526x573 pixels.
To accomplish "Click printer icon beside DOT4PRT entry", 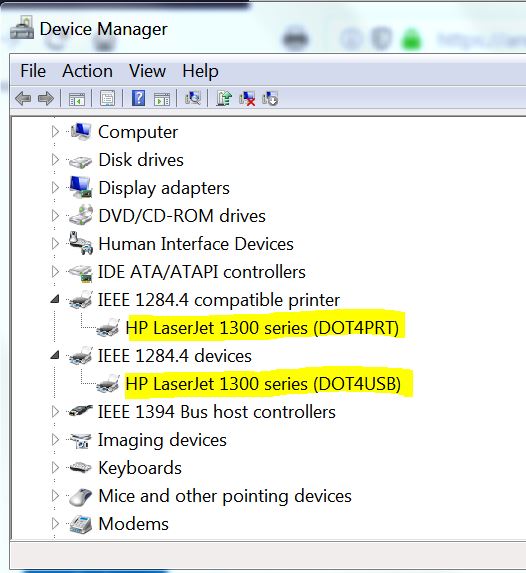I will tap(108, 327).
